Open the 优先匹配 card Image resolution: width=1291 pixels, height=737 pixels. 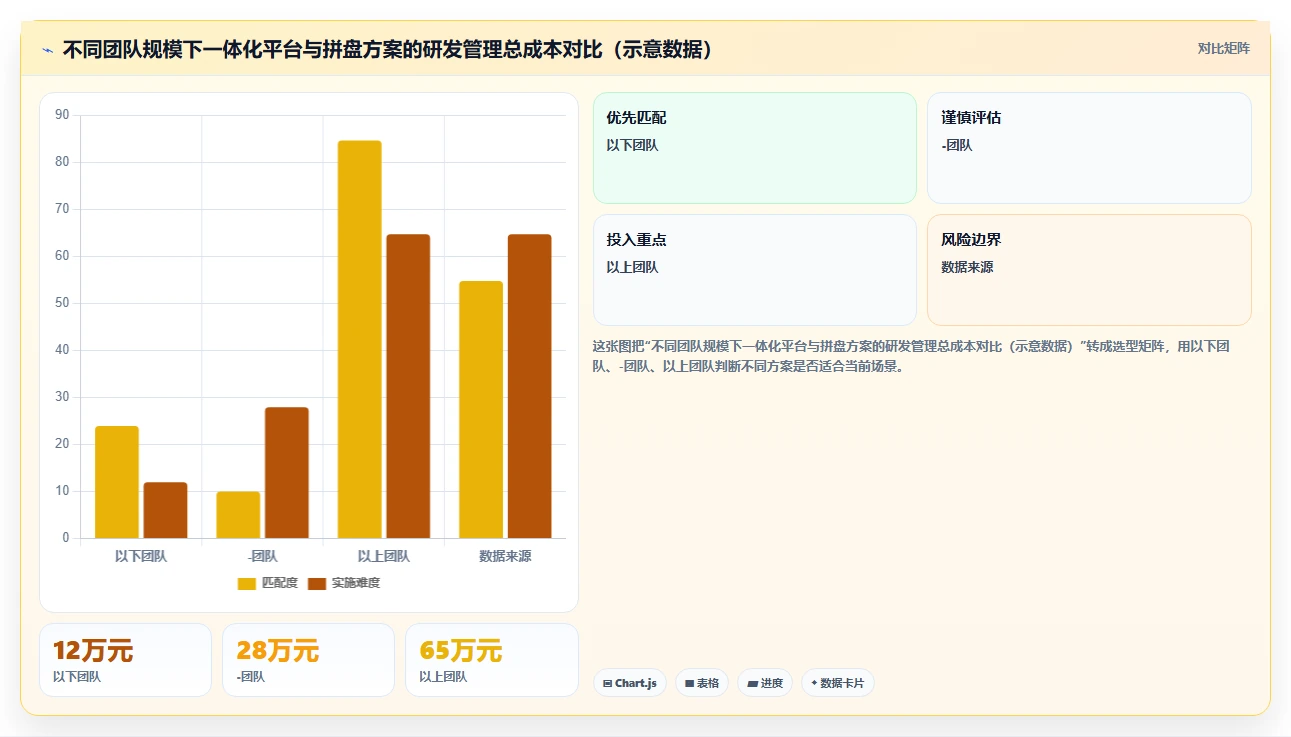coord(755,148)
